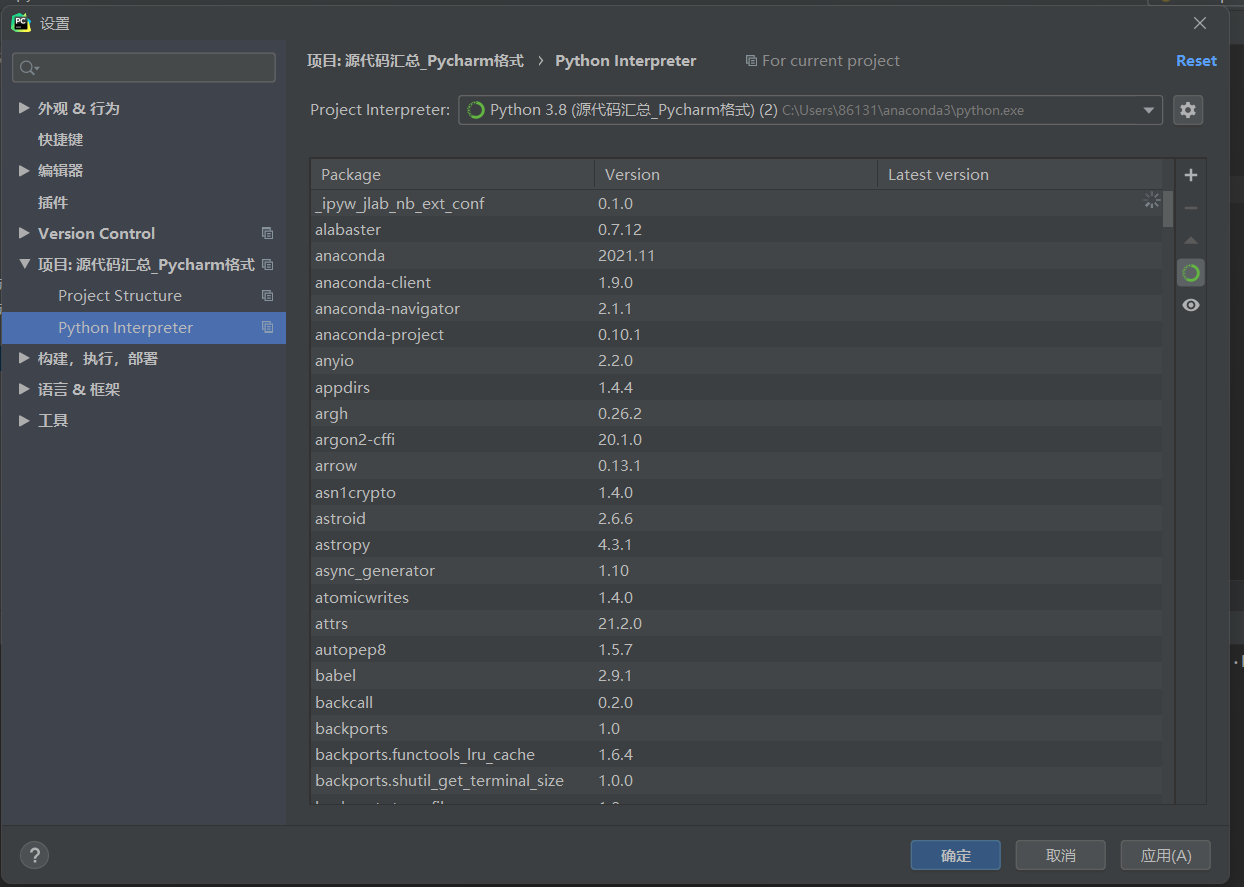Viewport: 1244px width, 887px height.
Task: Click the search magnifier icon in settings
Action: [28, 68]
